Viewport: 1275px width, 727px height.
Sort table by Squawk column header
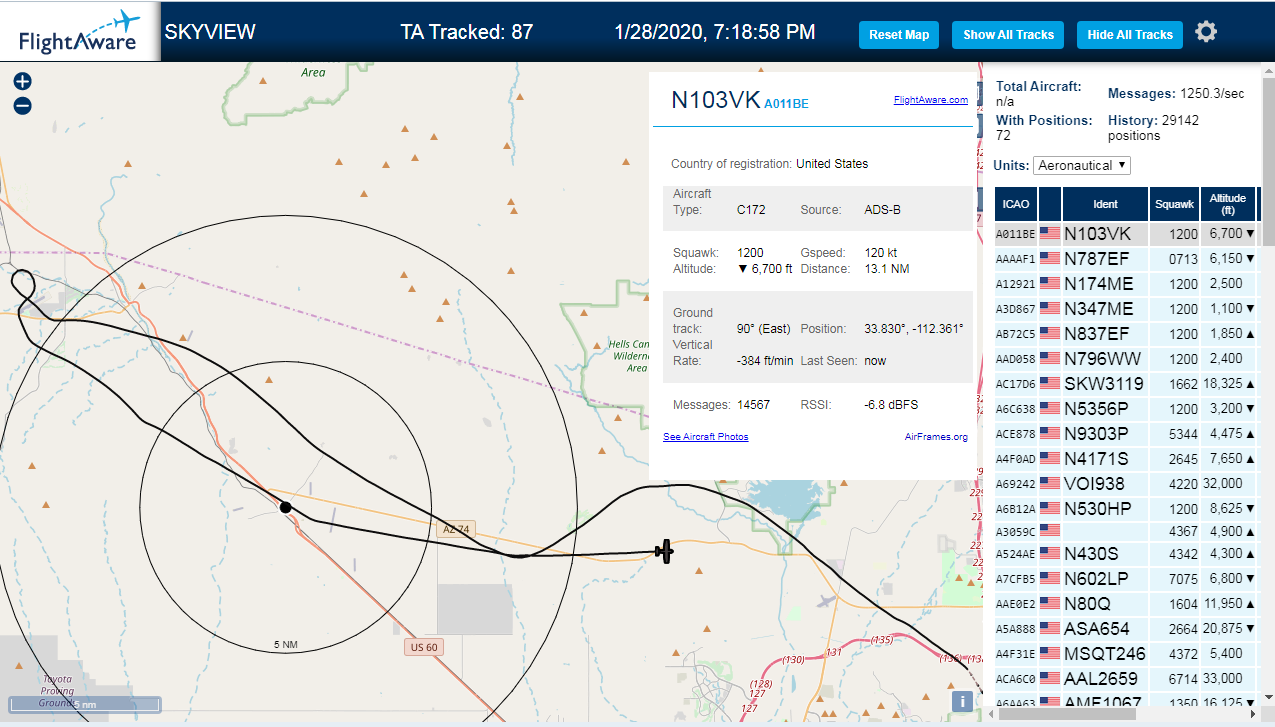coord(1174,204)
